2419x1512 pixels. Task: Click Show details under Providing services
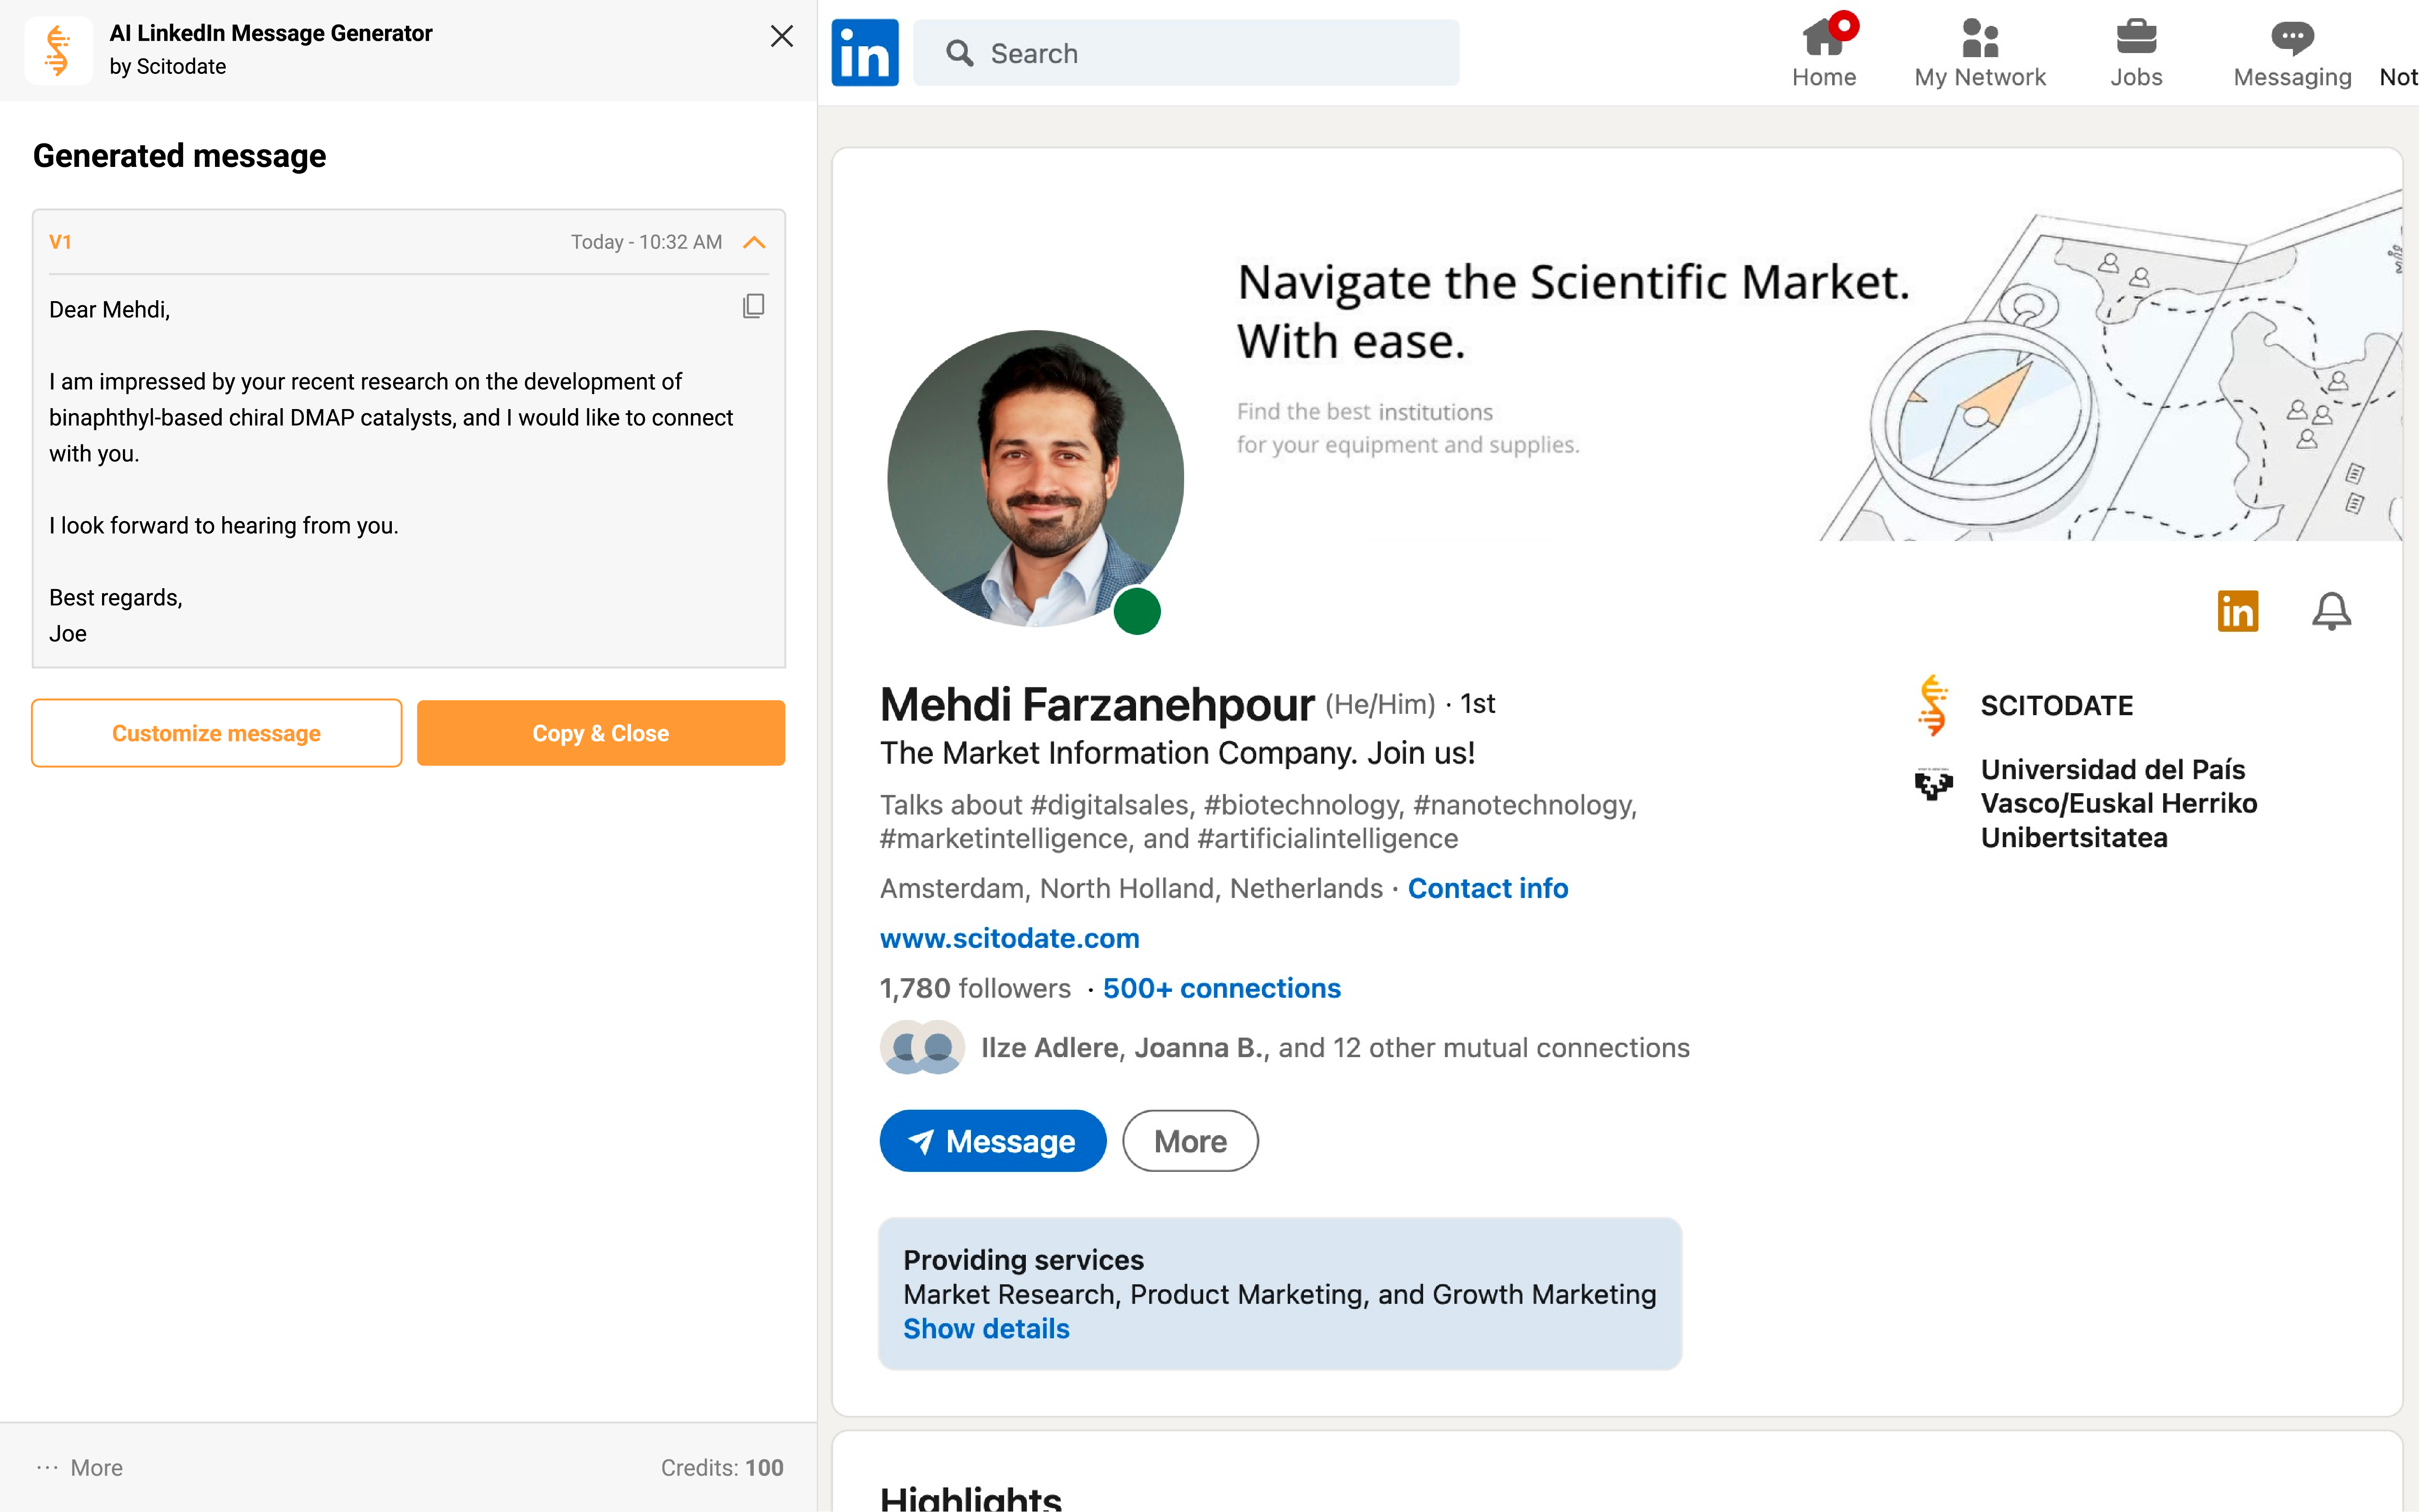[986, 1329]
